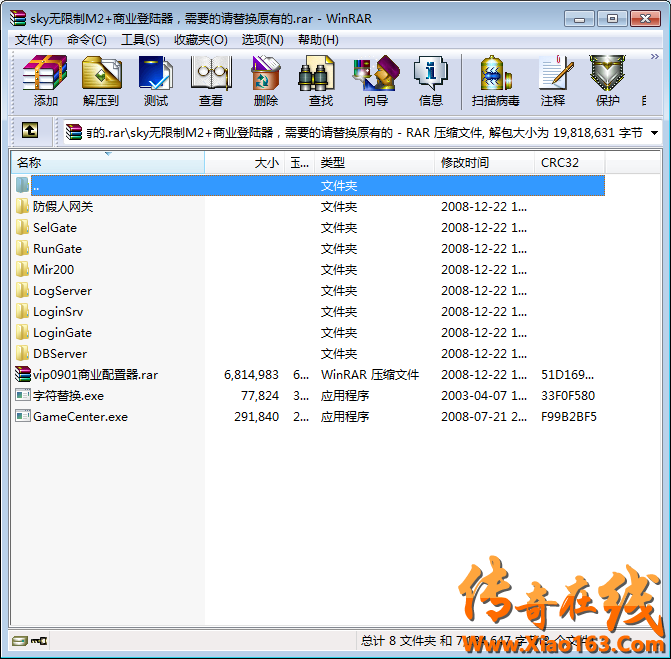
Task: Click the address bar archive icon
Action: point(74,132)
